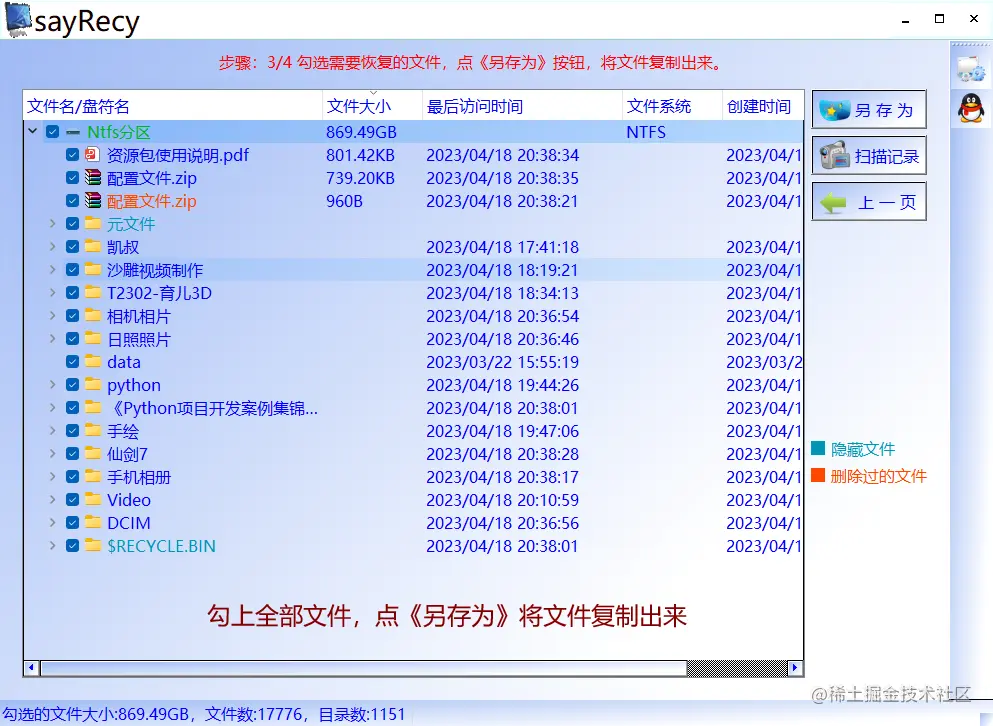Click the camera icon on 扫描记录 button
The width and height of the screenshot is (993, 726).
click(833, 155)
